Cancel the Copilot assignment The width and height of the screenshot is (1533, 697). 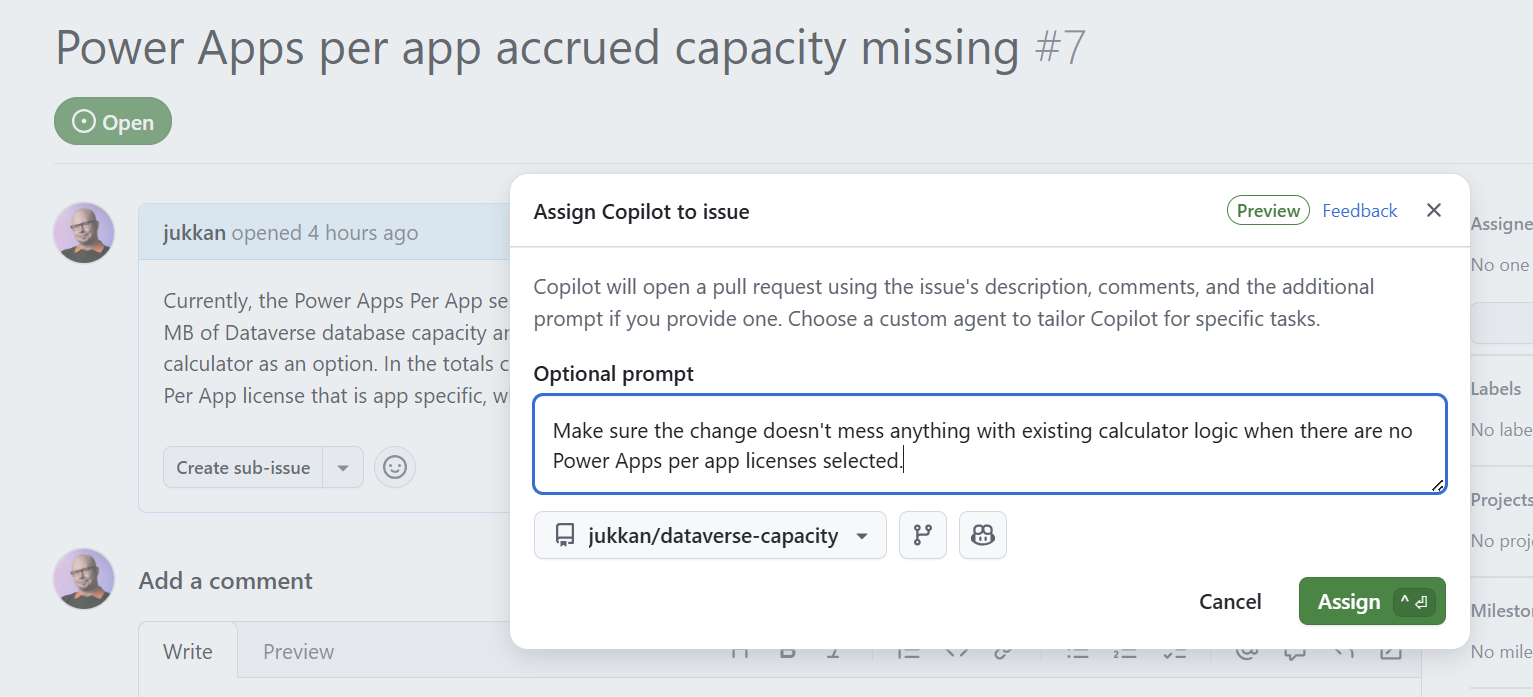[1230, 601]
